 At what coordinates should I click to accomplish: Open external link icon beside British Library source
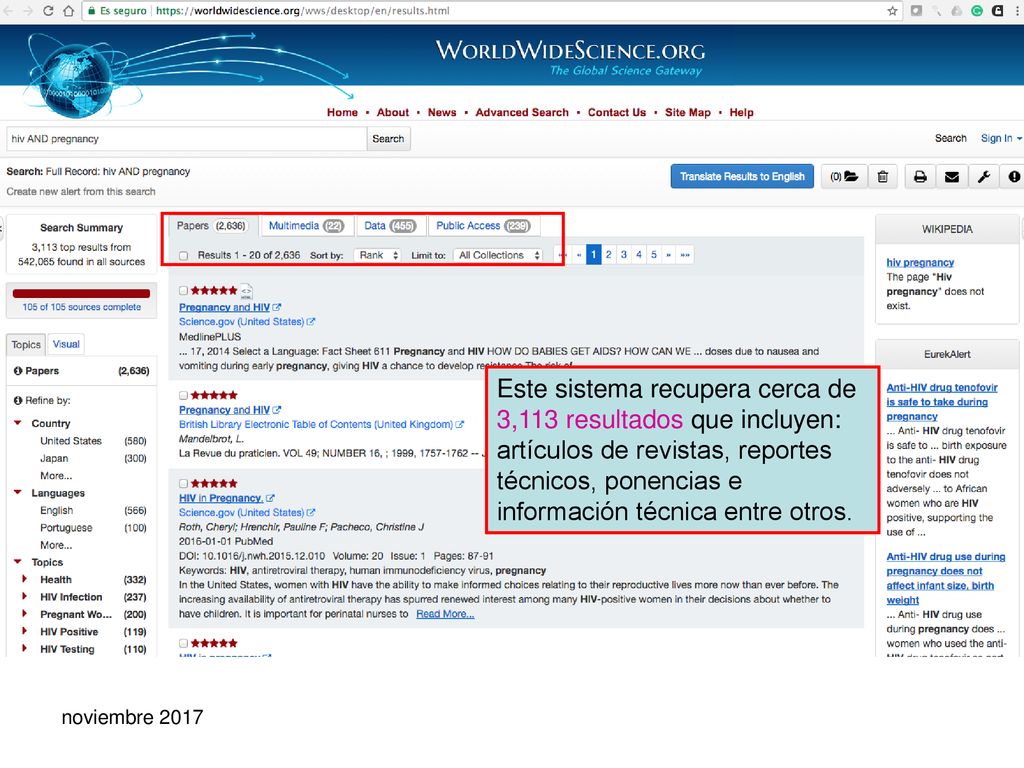pyautogui.click(x=460, y=424)
